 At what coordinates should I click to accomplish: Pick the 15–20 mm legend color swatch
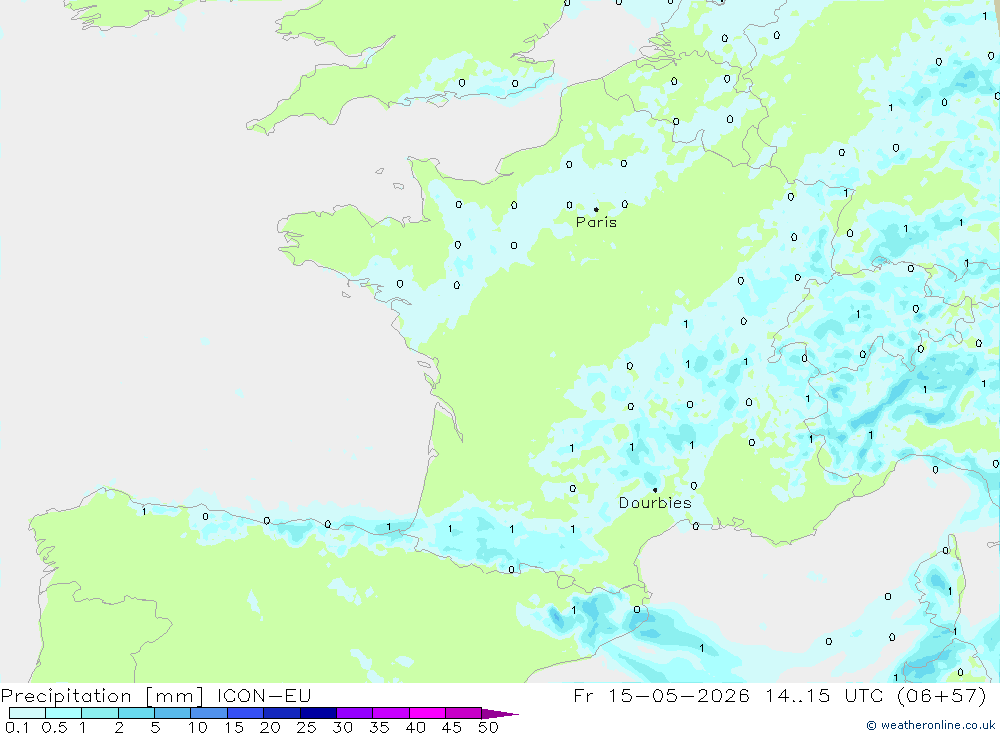(246, 713)
